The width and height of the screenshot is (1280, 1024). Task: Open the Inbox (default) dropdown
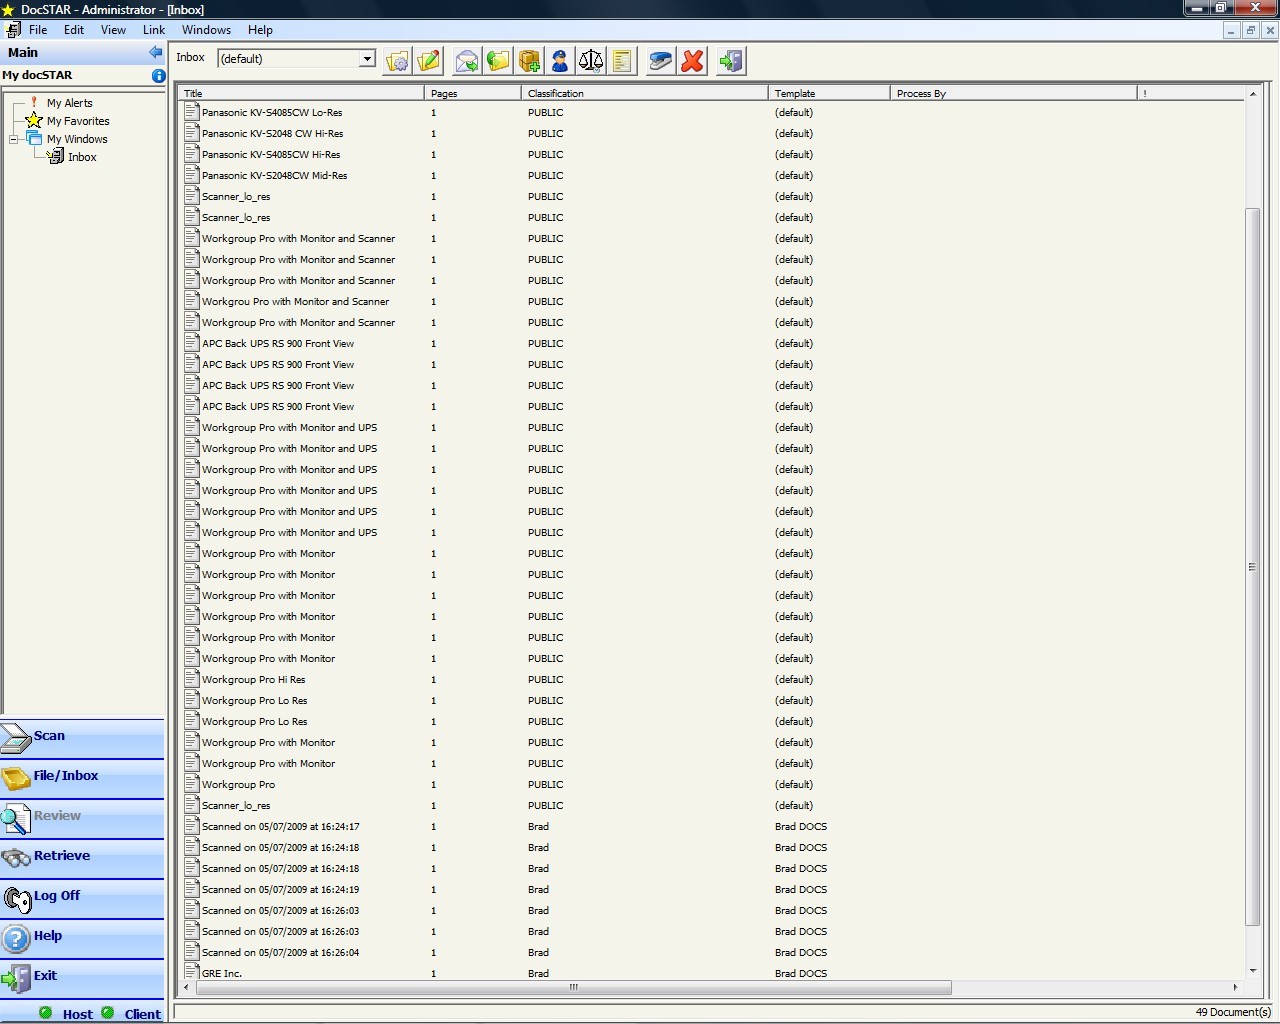367,59
